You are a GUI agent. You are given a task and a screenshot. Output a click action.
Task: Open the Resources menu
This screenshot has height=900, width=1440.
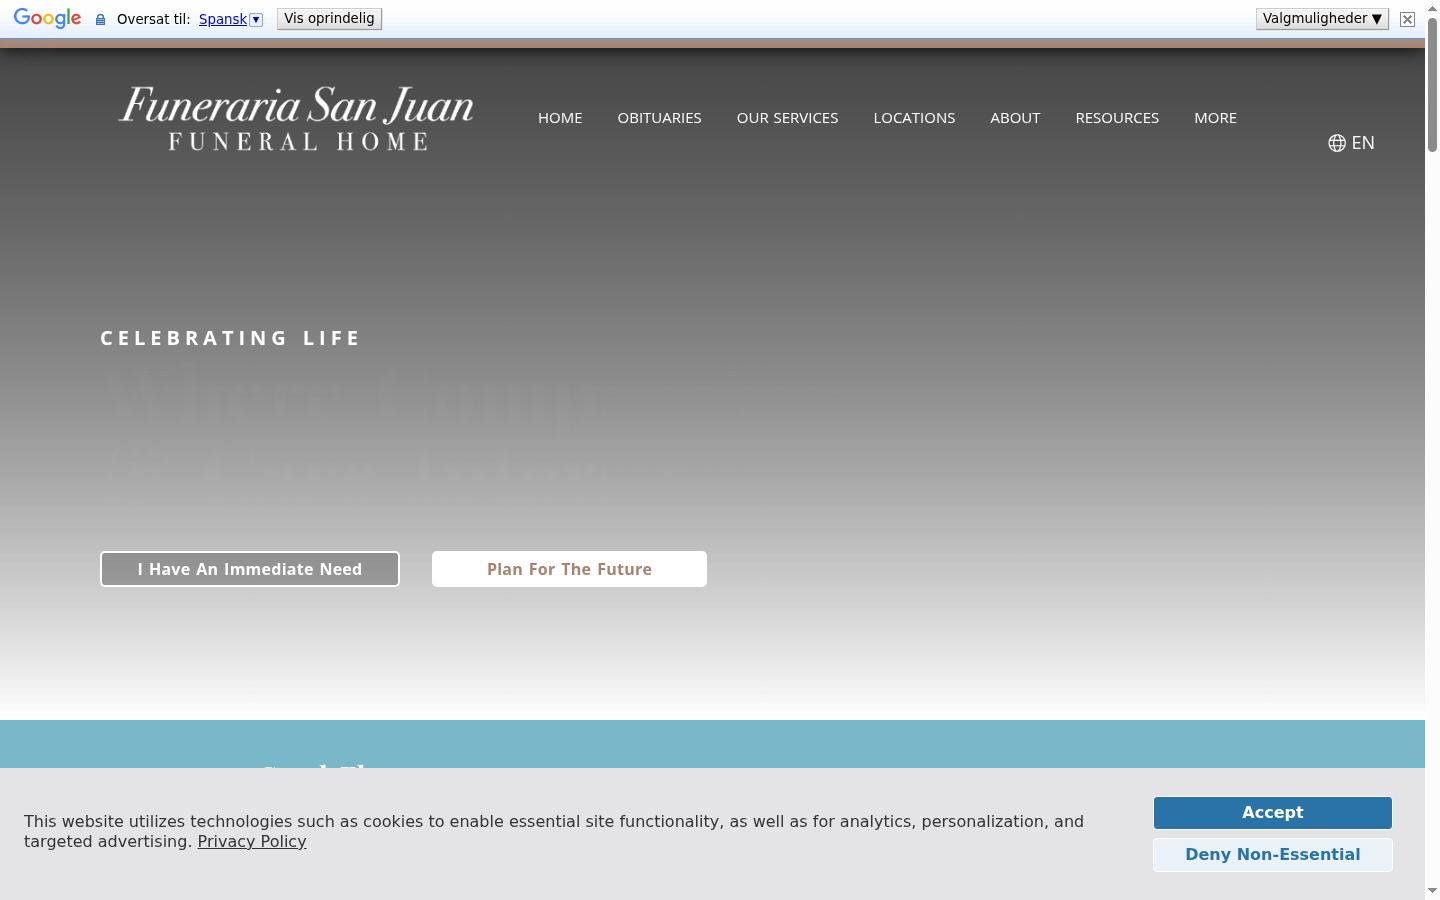point(1117,118)
